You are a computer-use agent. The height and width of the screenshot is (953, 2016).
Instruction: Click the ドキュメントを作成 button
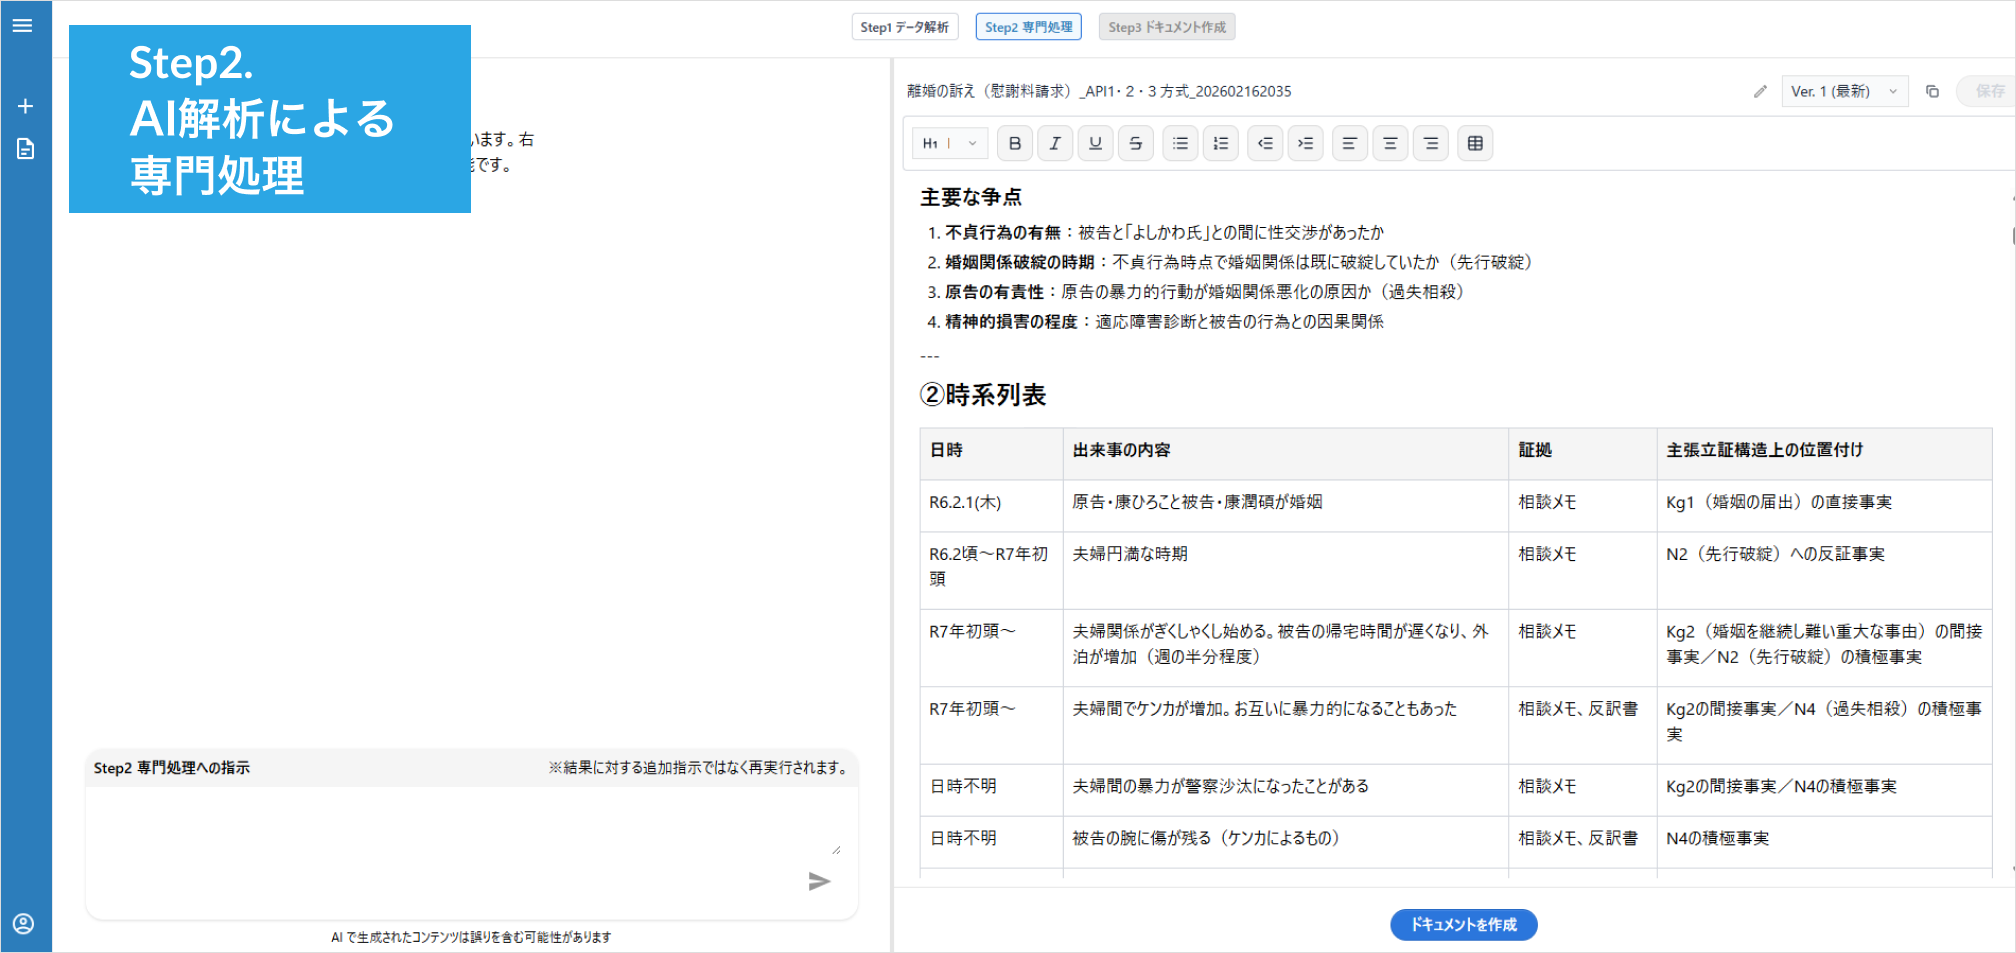pos(1463,925)
